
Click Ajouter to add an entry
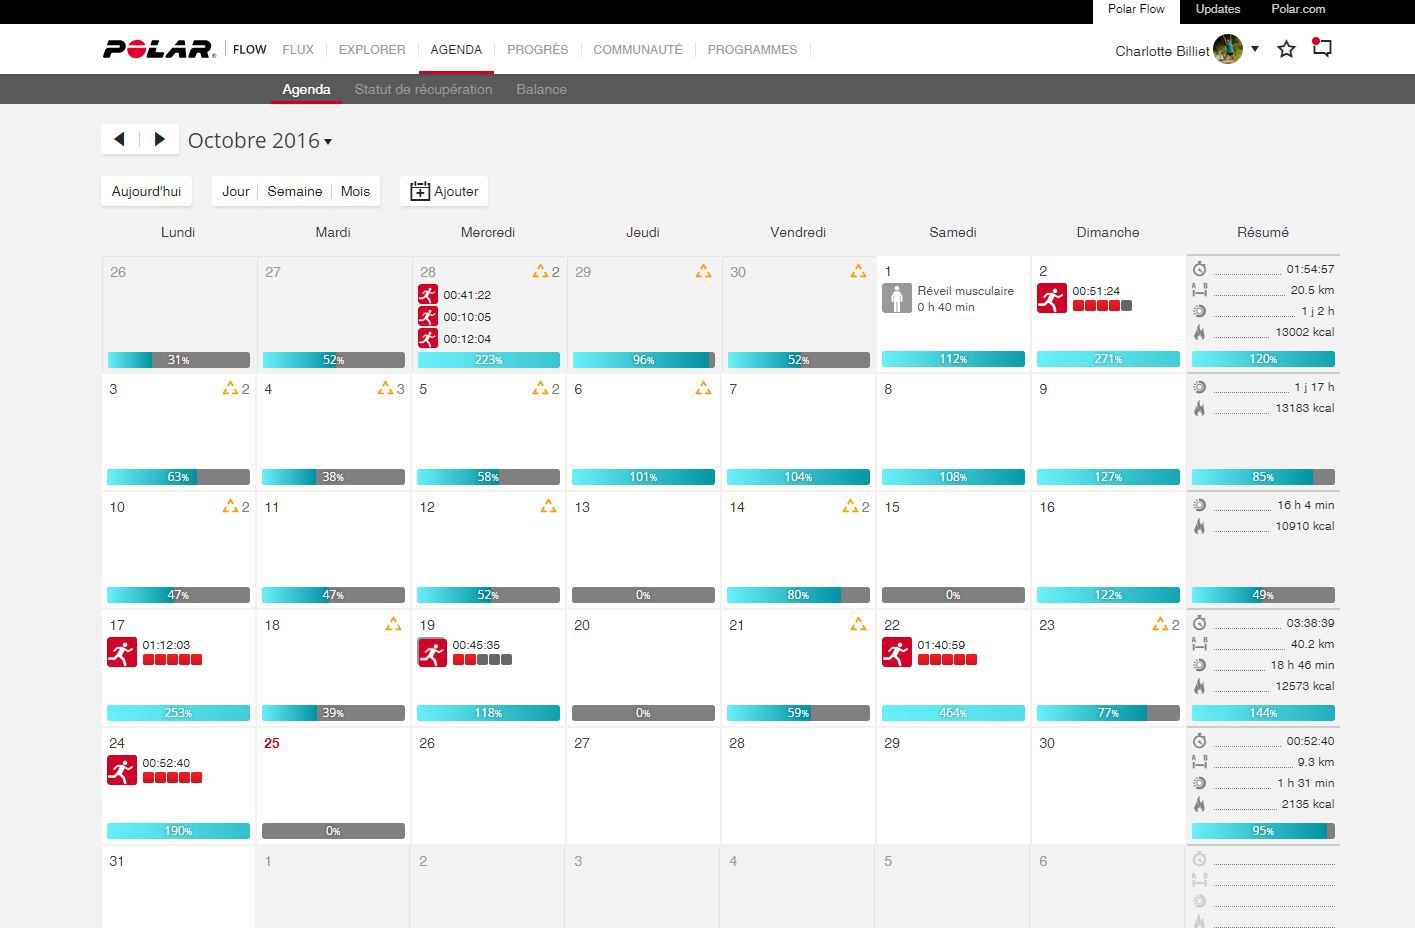[444, 191]
